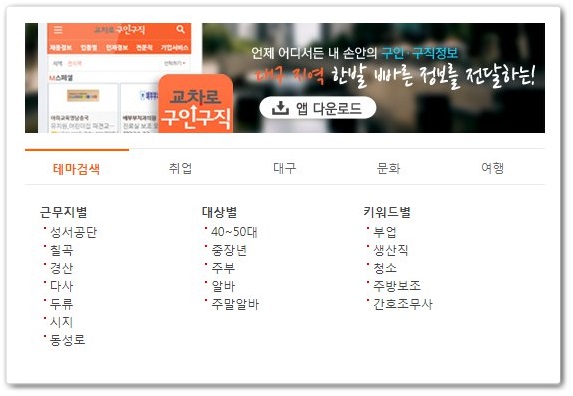This screenshot has height=396, width=573.
Task: Click the 주방보조 keyword link
Action: pos(396,286)
